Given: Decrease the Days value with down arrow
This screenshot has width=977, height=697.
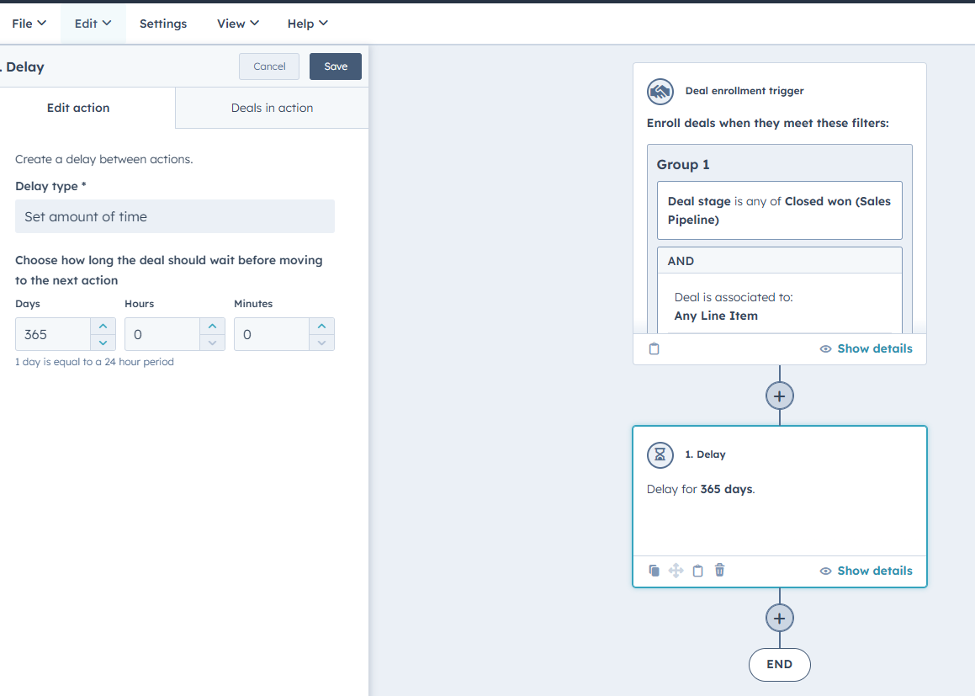Looking at the screenshot, I should [103, 343].
